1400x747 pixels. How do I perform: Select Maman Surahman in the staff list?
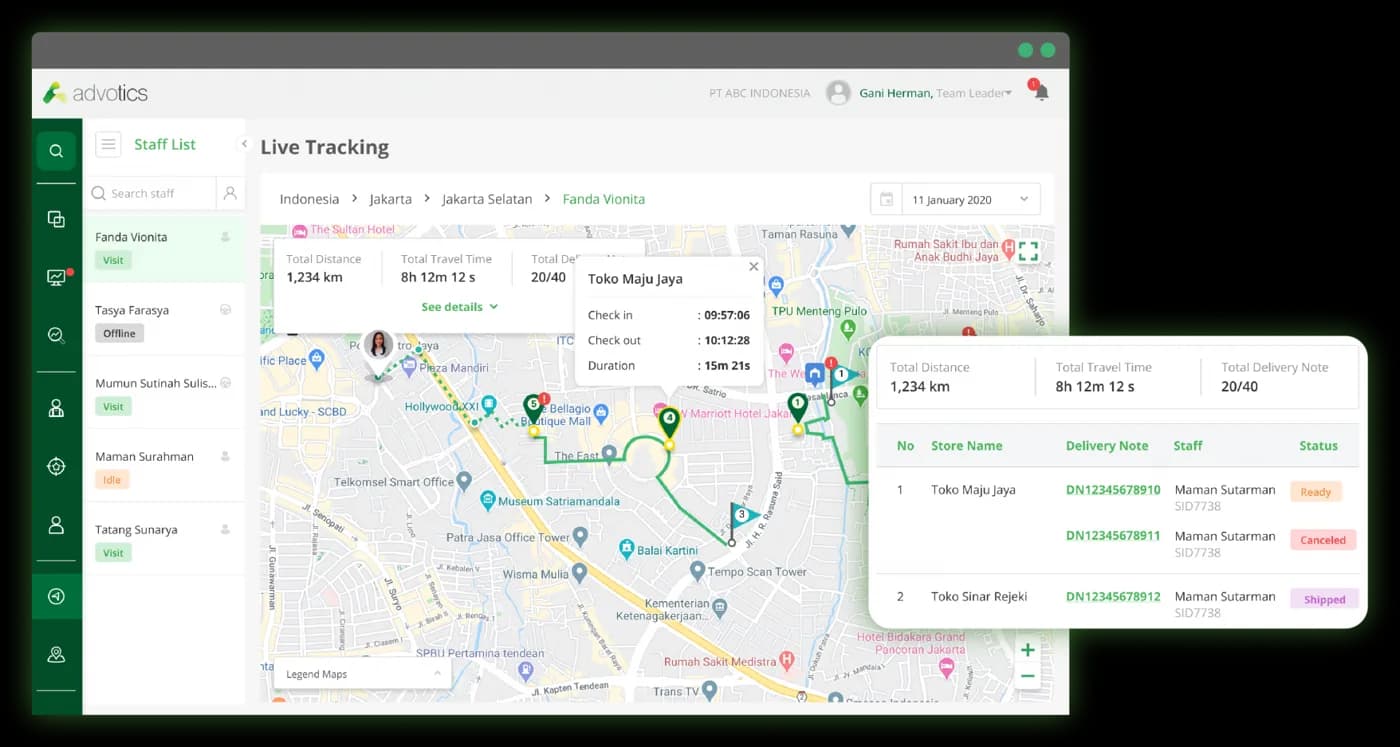pos(164,467)
